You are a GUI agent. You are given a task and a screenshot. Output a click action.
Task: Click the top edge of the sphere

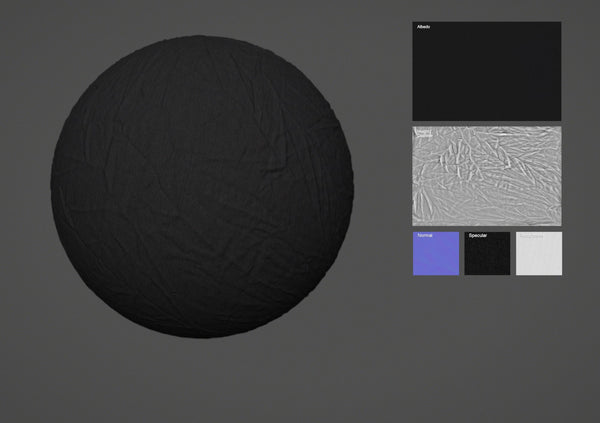tap(202, 38)
